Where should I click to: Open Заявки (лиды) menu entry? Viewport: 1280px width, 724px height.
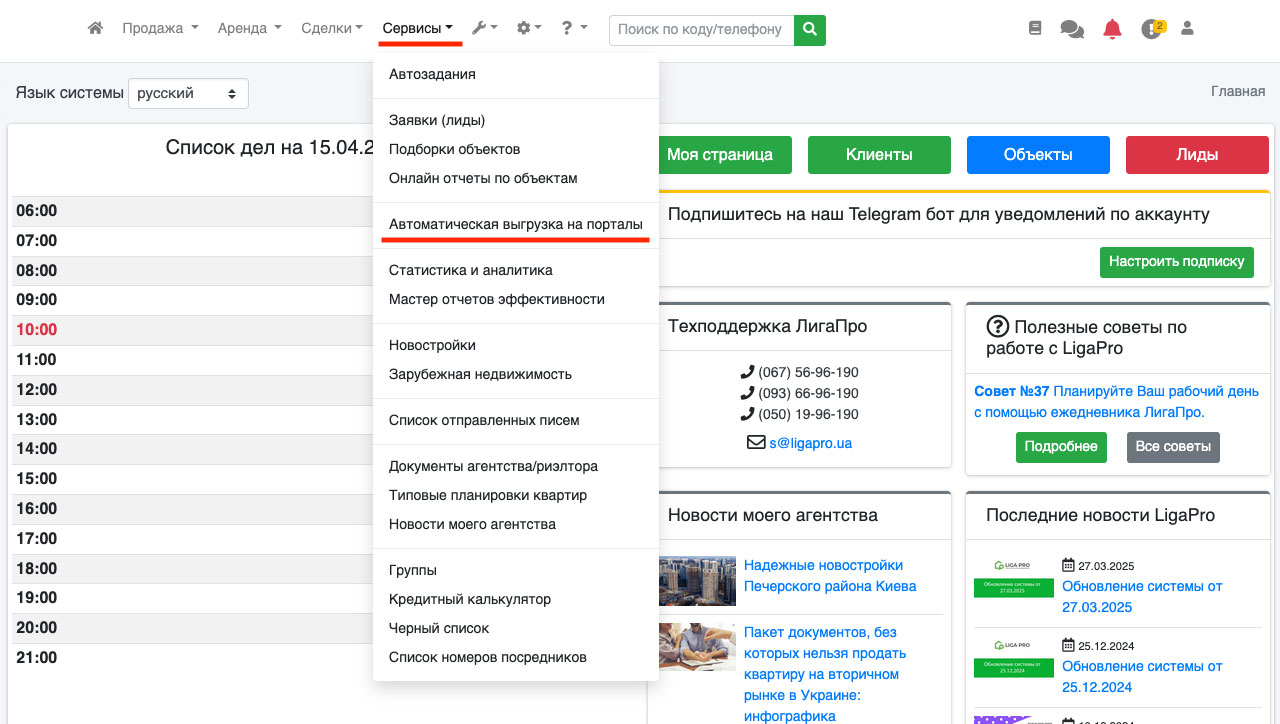click(x=437, y=120)
